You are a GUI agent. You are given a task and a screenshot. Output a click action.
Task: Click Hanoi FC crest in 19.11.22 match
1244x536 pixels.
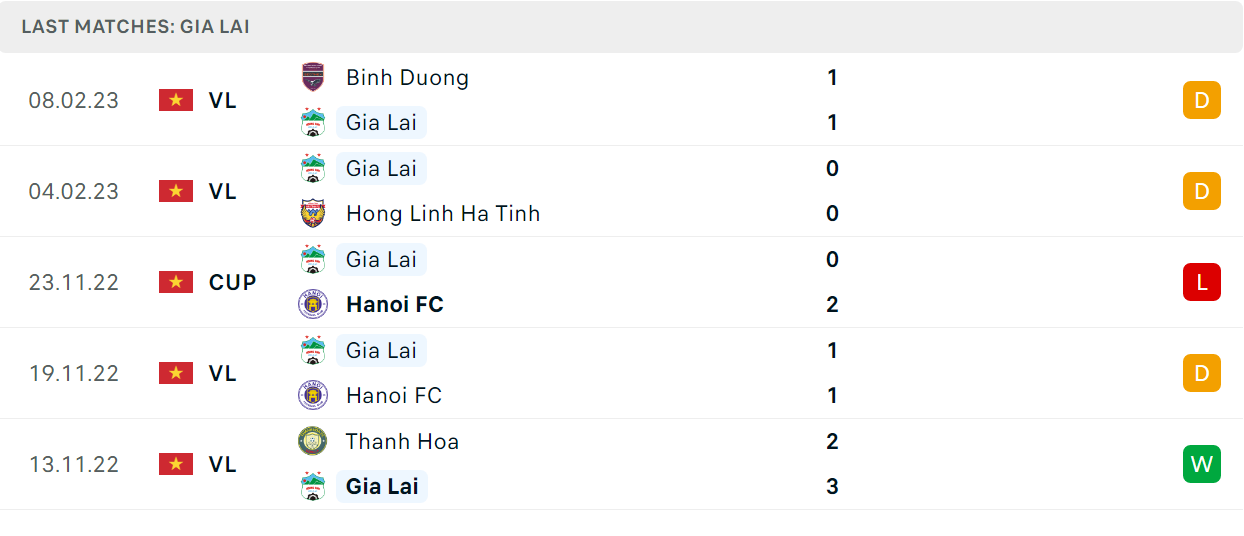coord(313,395)
